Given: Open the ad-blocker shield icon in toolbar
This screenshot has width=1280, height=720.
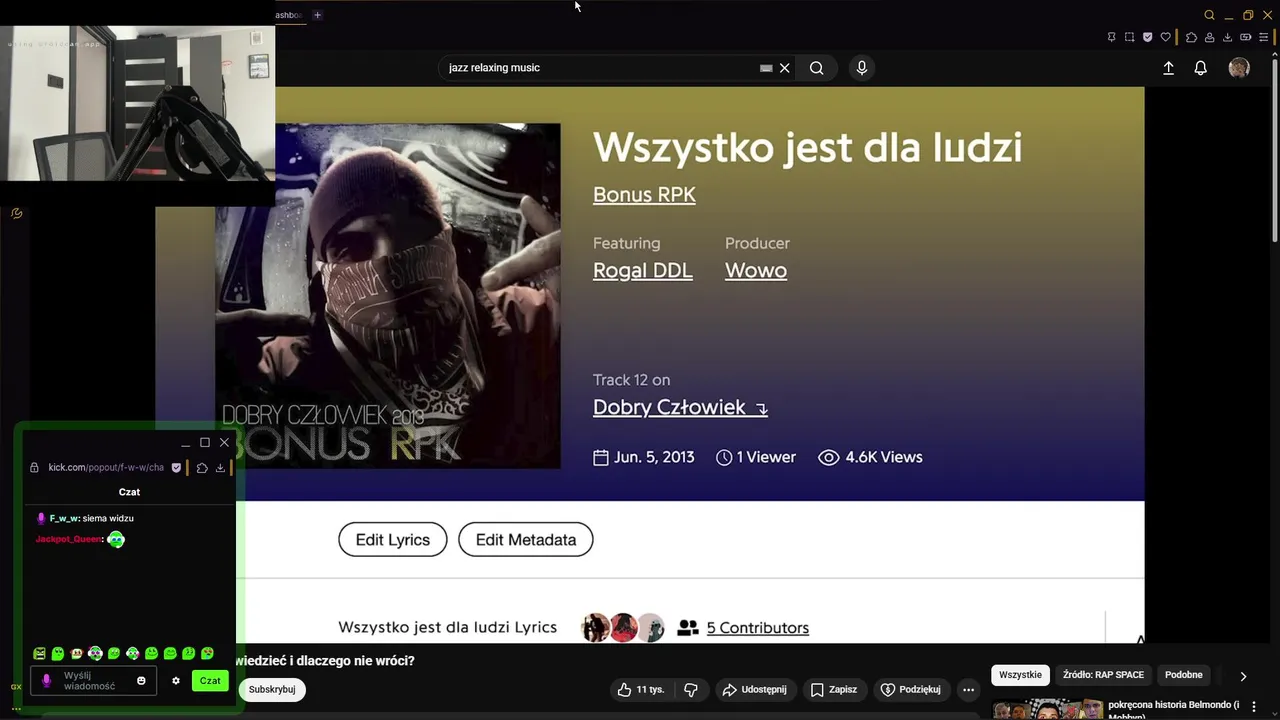Looking at the screenshot, I should click(x=1148, y=37).
